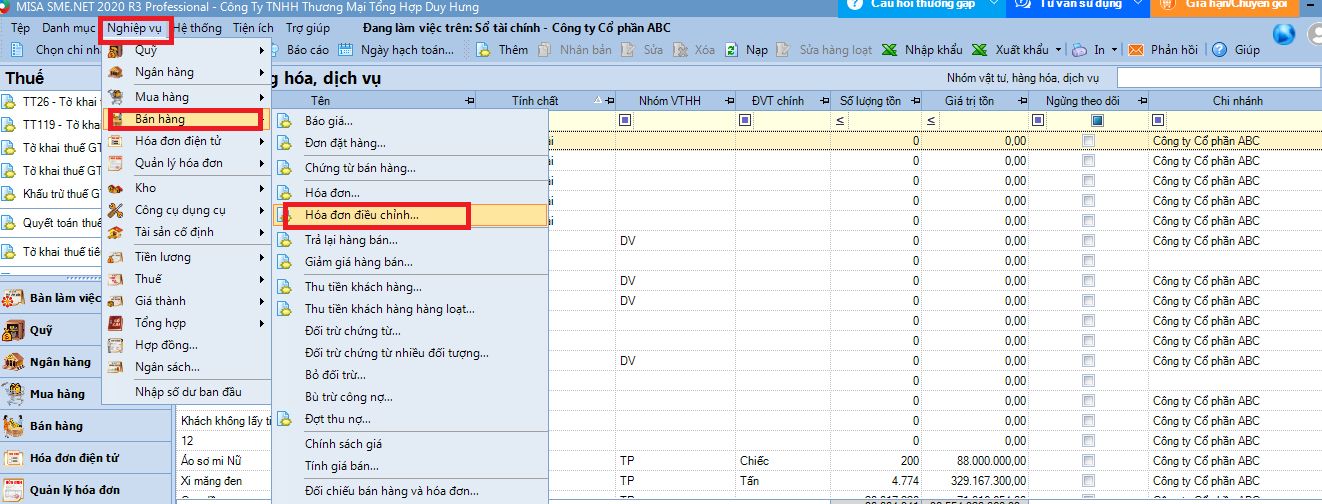Open the Chi nhánh filter operator dropdown

[x=1158, y=121]
